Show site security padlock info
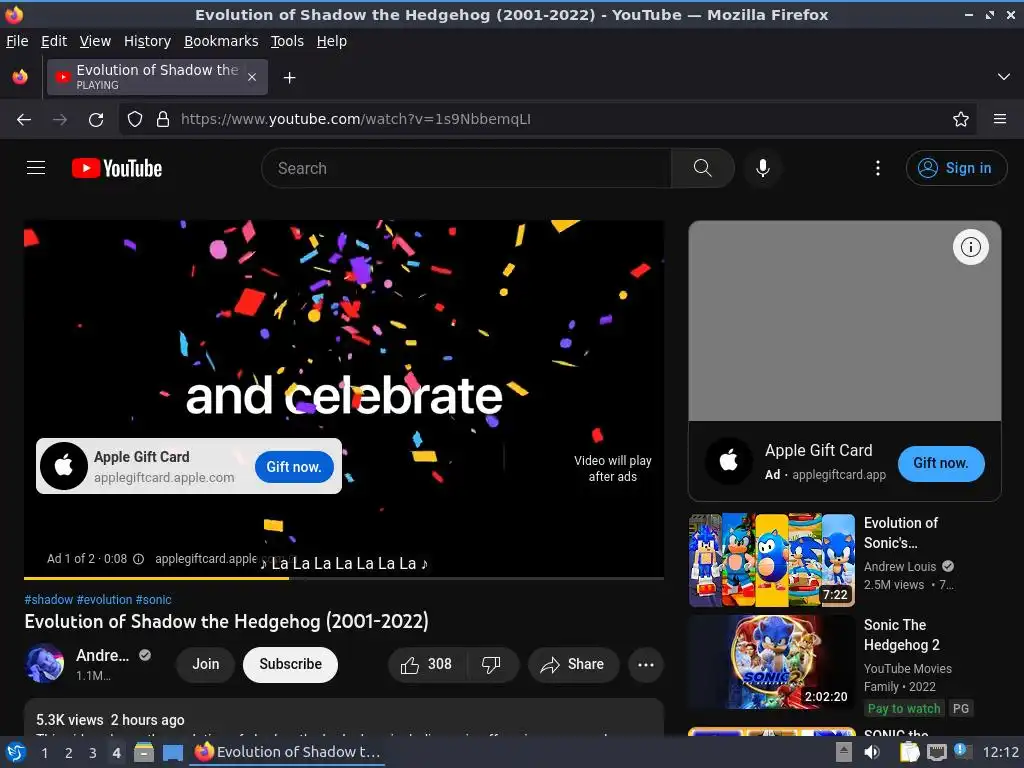This screenshot has width=1024, height=768. [x=163, y=120]
